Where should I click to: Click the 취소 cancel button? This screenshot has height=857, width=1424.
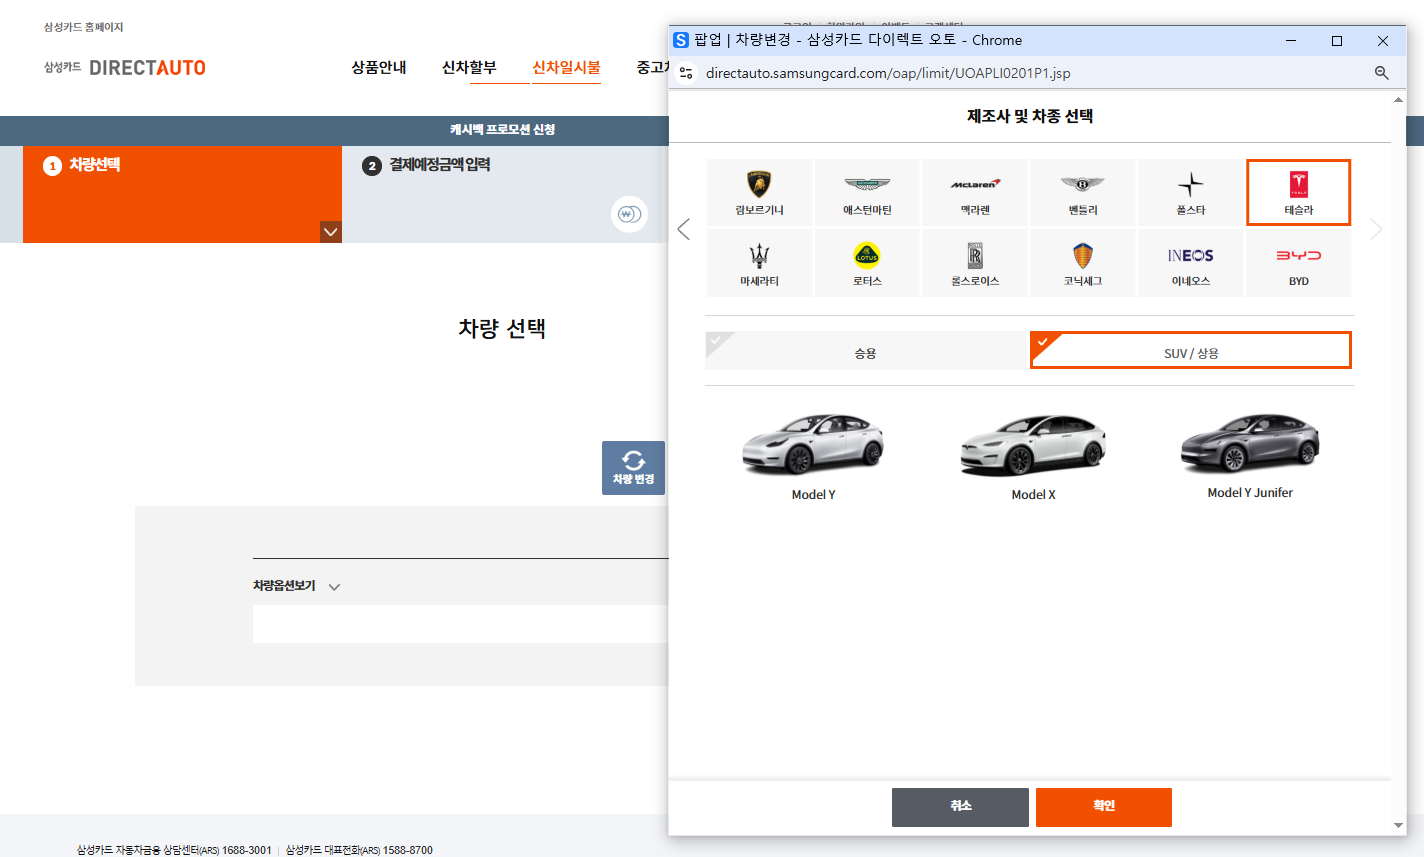[960, 807]
